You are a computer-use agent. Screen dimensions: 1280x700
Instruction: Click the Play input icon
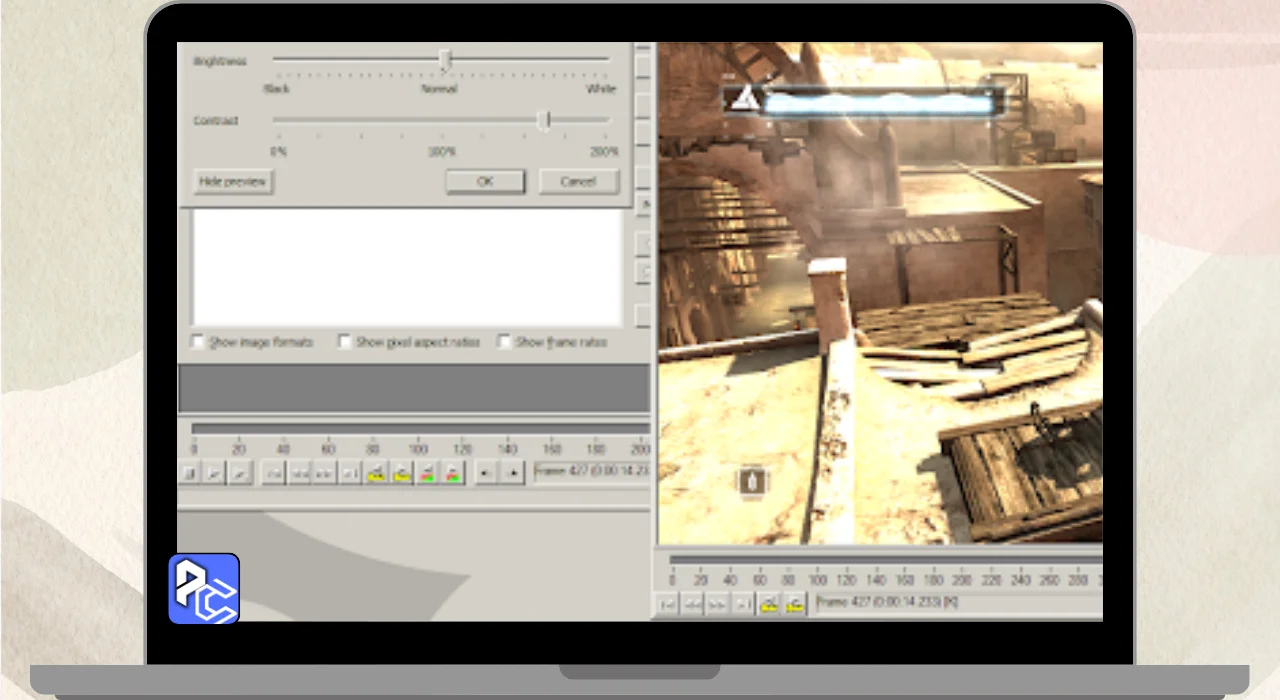coord(214,473)
